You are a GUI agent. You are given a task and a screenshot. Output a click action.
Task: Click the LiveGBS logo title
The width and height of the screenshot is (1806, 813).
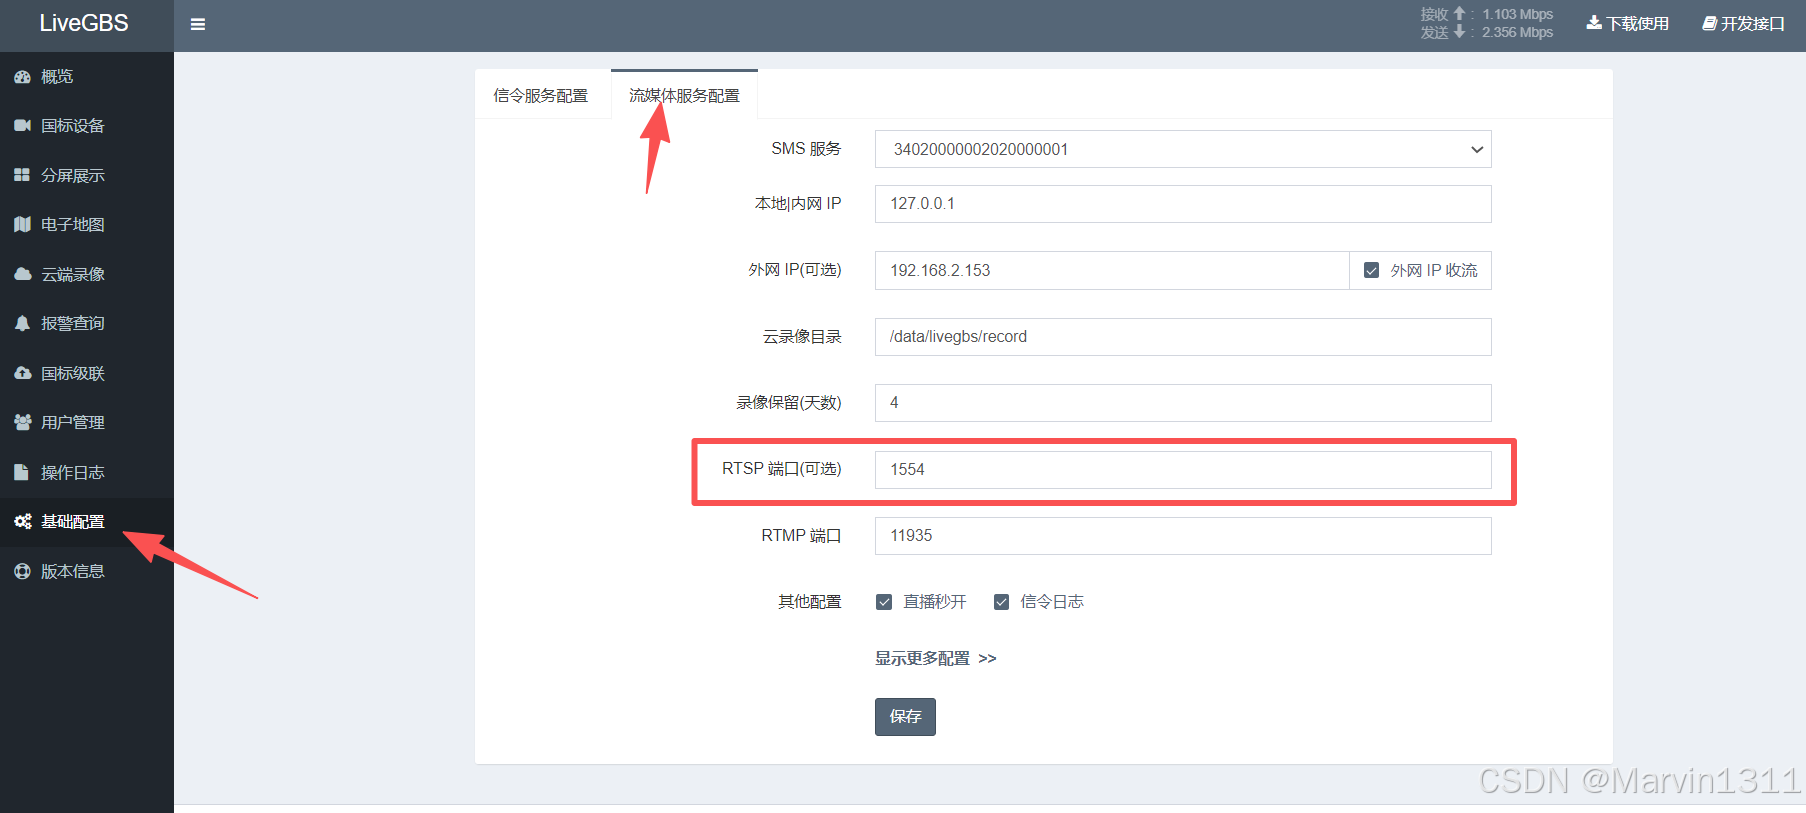(84, 23)
